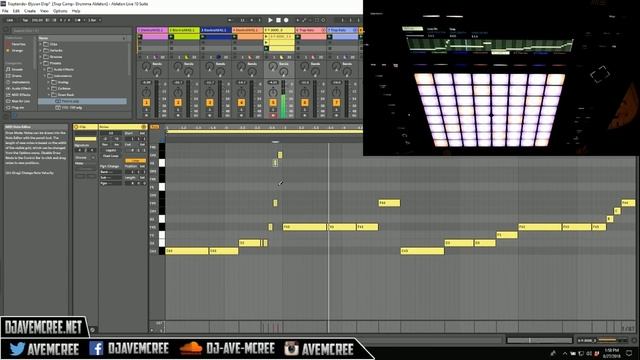The image size is (640, 360).
Task: Select the Instruments category in browser
Action: [x=18, y=82]
